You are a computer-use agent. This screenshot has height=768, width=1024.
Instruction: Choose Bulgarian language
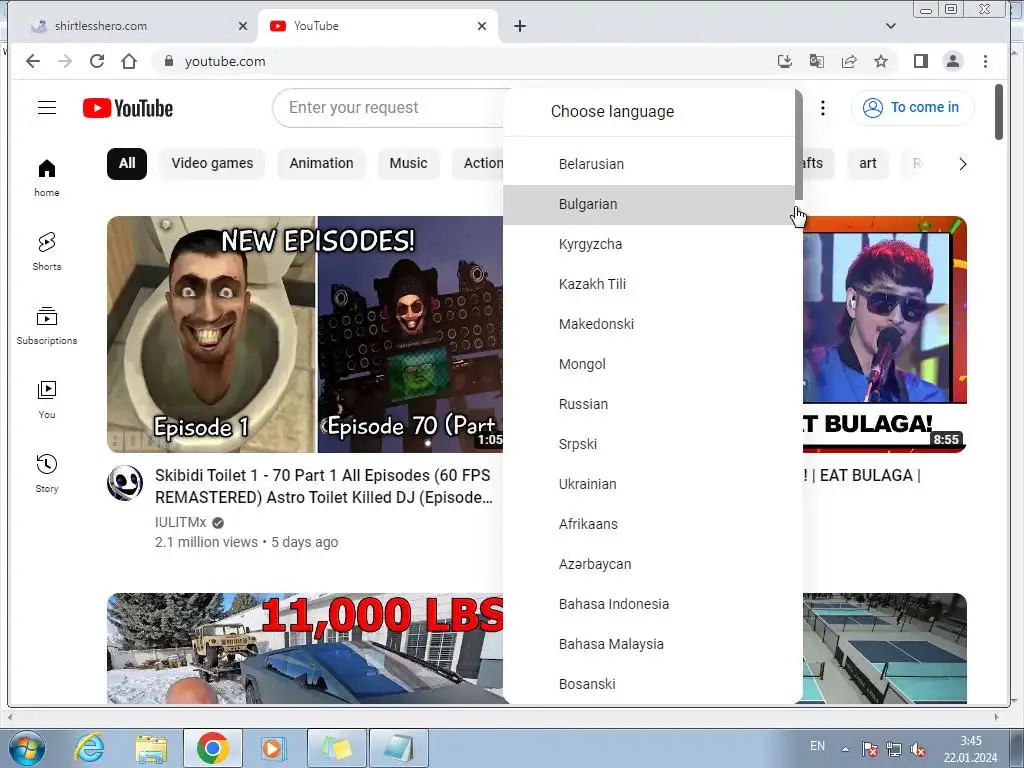pyautogui.click(x=648, y=204)
